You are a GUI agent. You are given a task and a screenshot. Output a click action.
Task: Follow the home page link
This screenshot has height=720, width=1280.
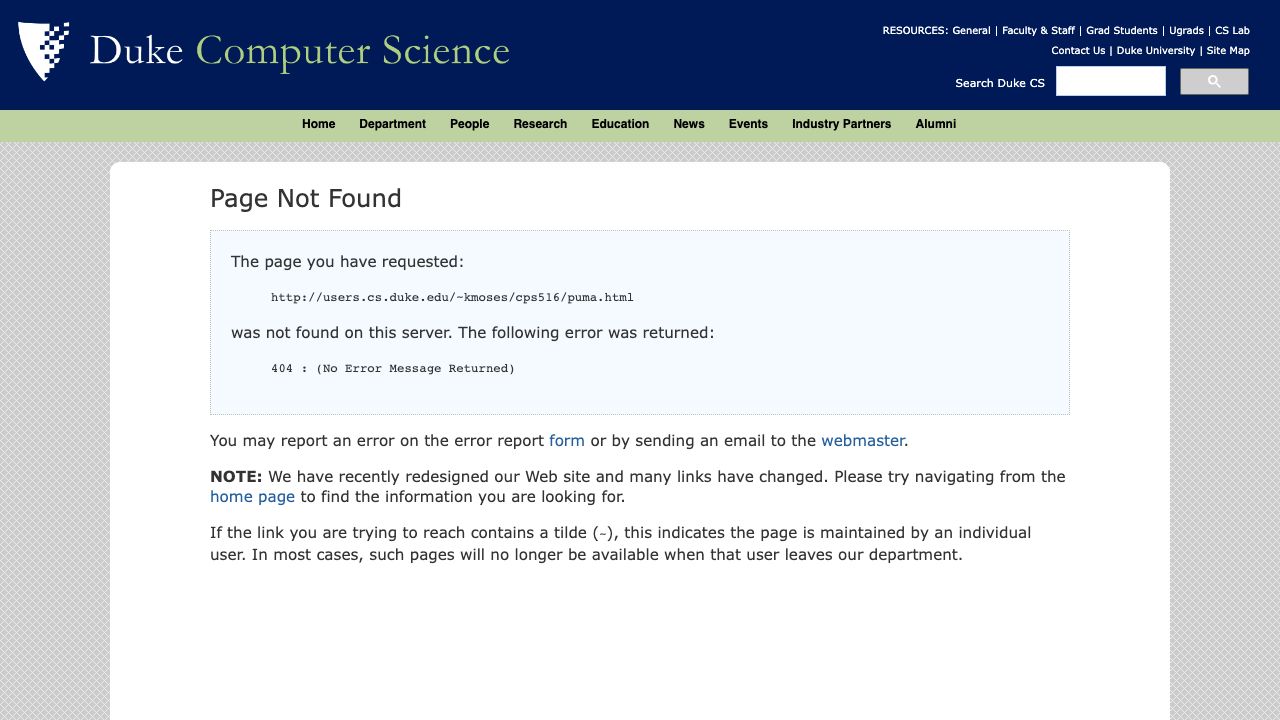[x=252, y=497]
